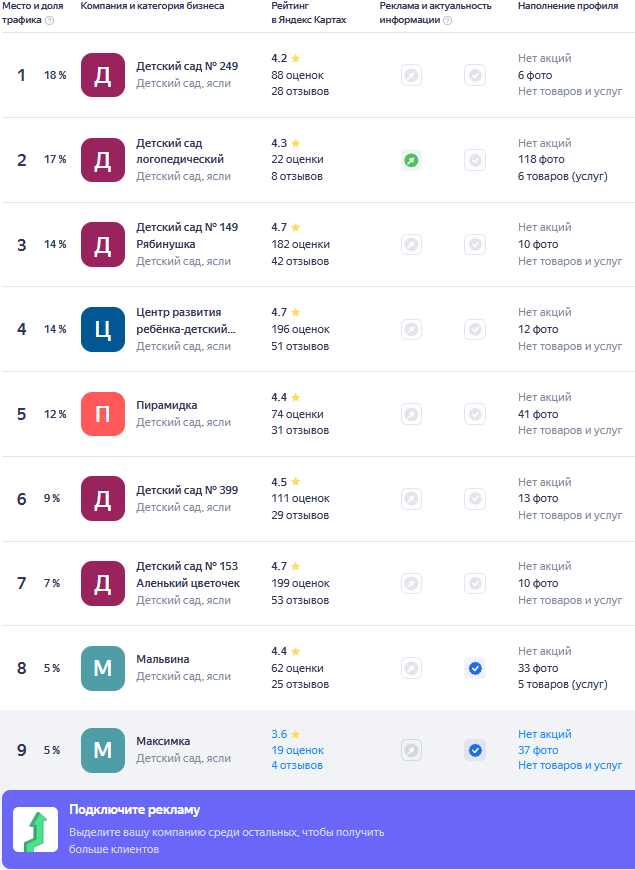Click ad icon in Максимка row
Screen dimensions: 635x870
point(411,751)
